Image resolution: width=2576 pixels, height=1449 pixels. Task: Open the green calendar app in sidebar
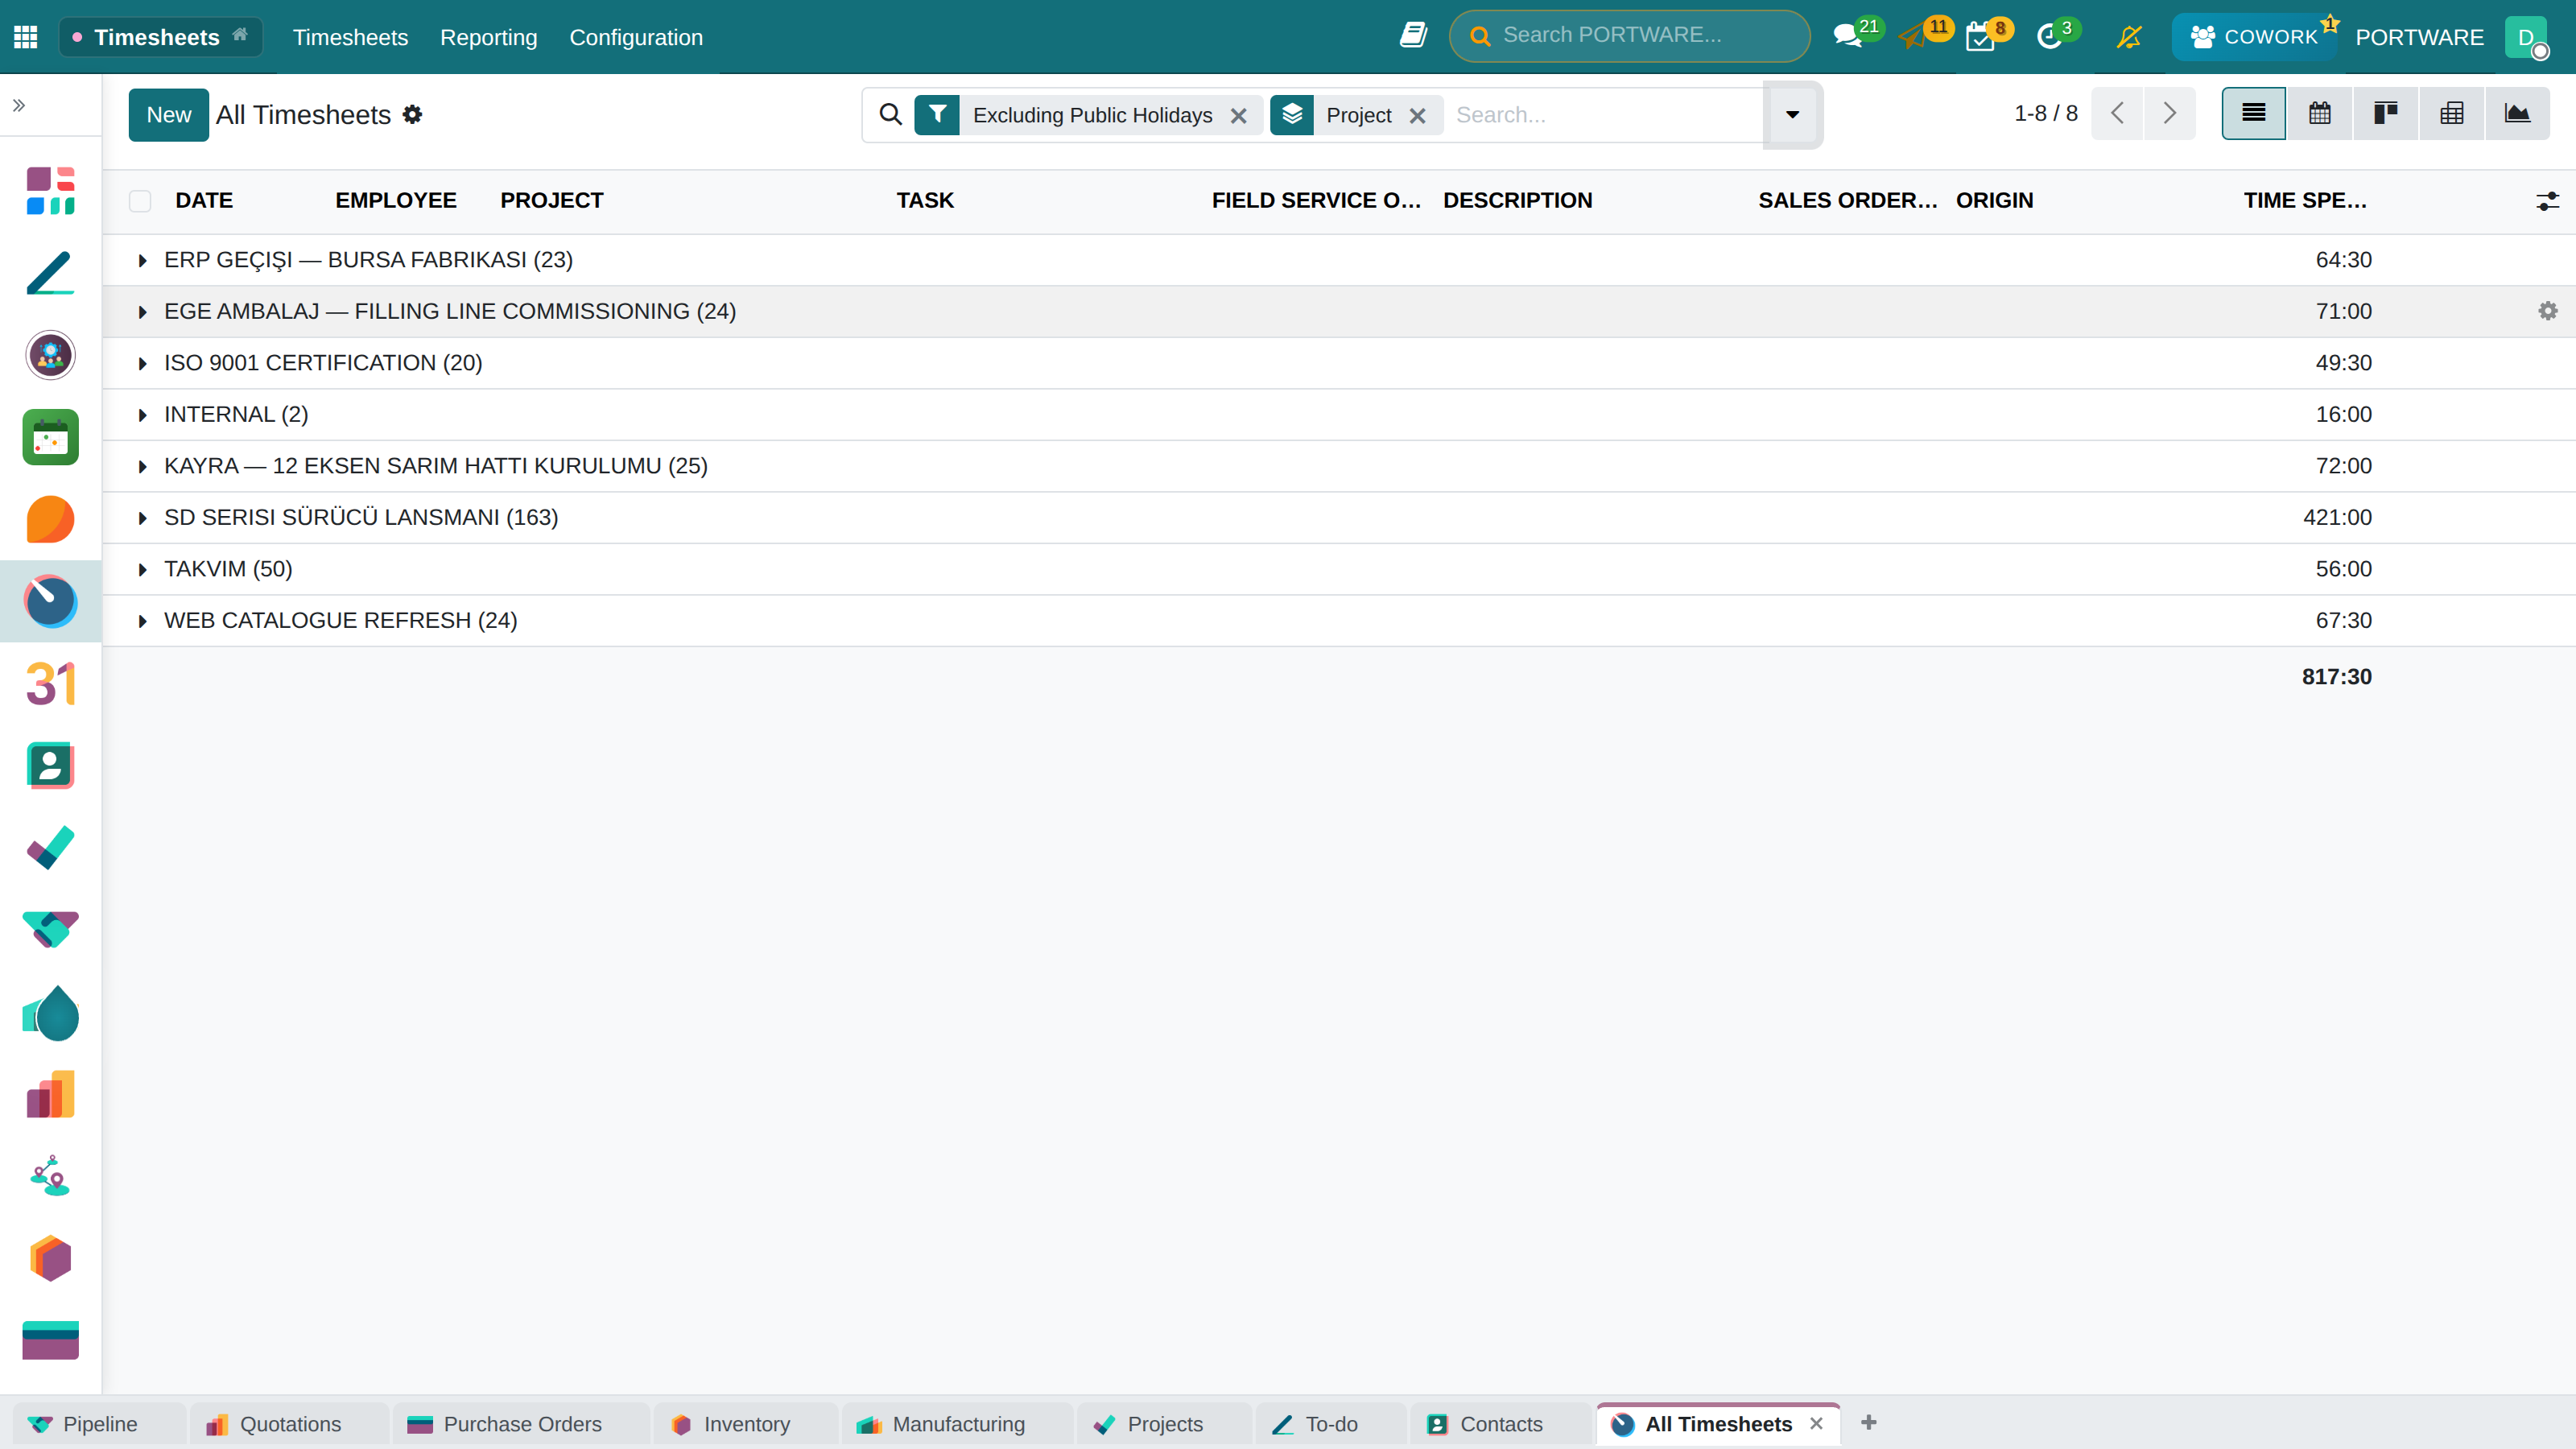tap(50, 437)
